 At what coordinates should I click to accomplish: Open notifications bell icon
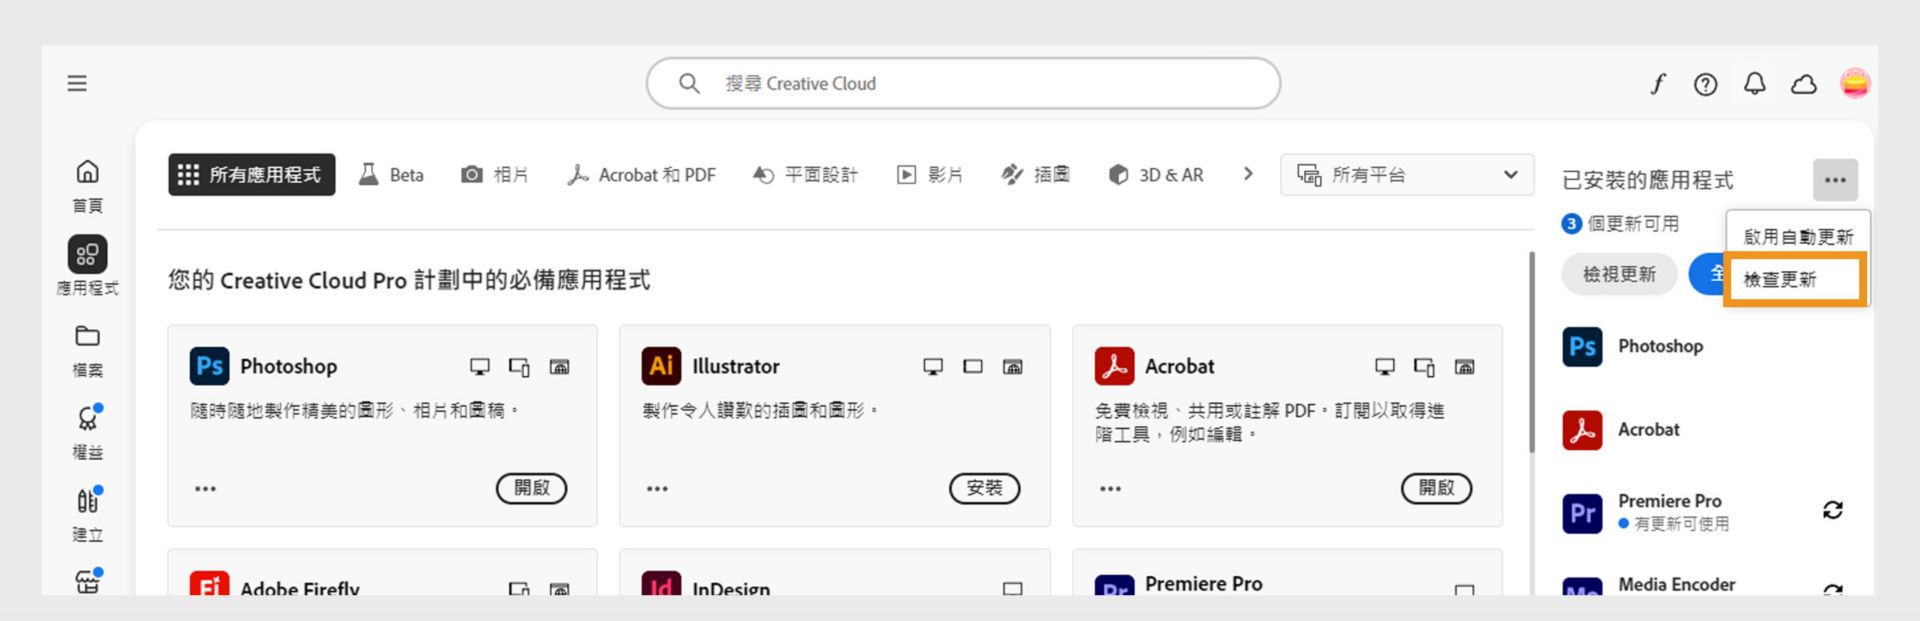point(1755,84)
